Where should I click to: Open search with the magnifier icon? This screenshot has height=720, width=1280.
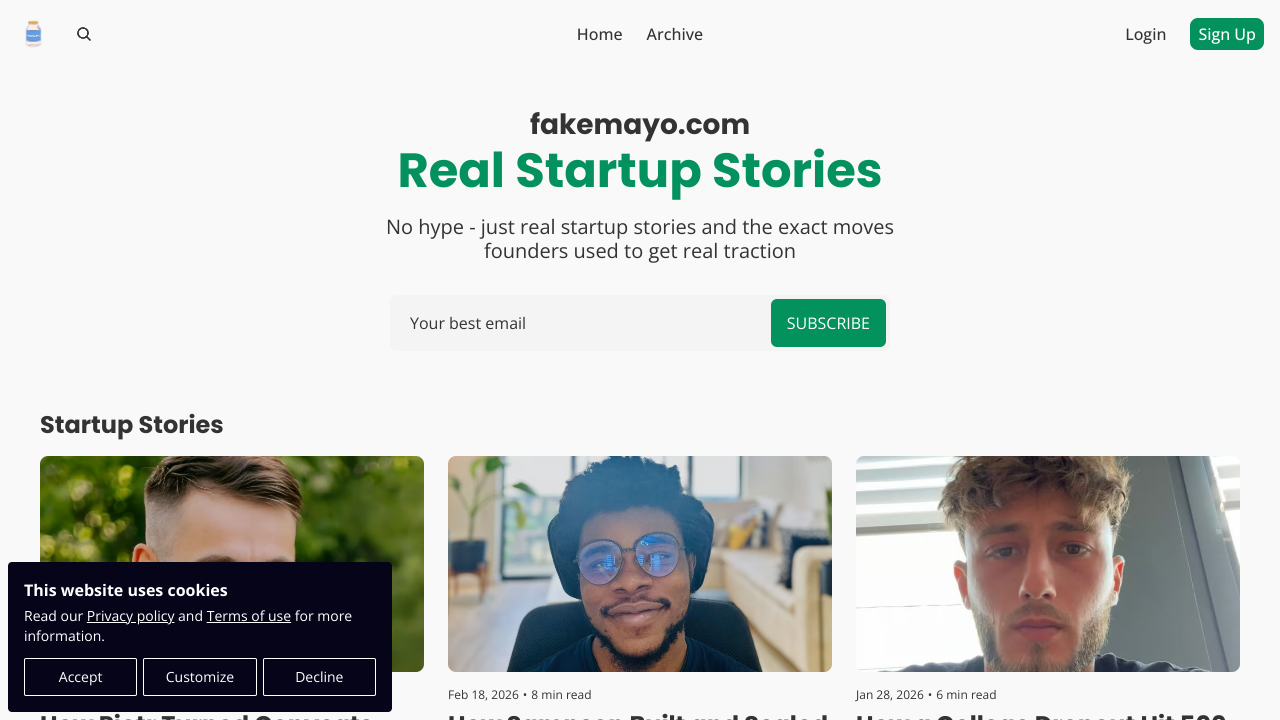pos(84,34)
